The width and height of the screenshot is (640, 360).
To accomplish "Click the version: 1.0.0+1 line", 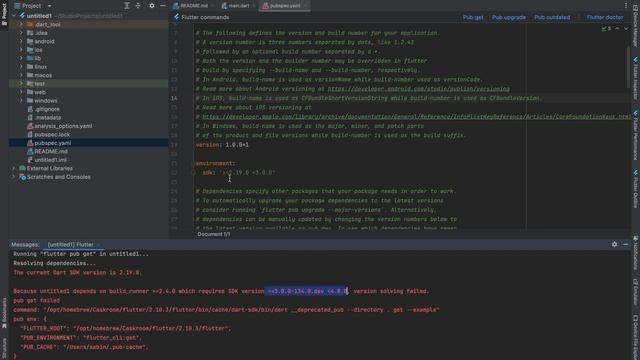I will 222,144.
